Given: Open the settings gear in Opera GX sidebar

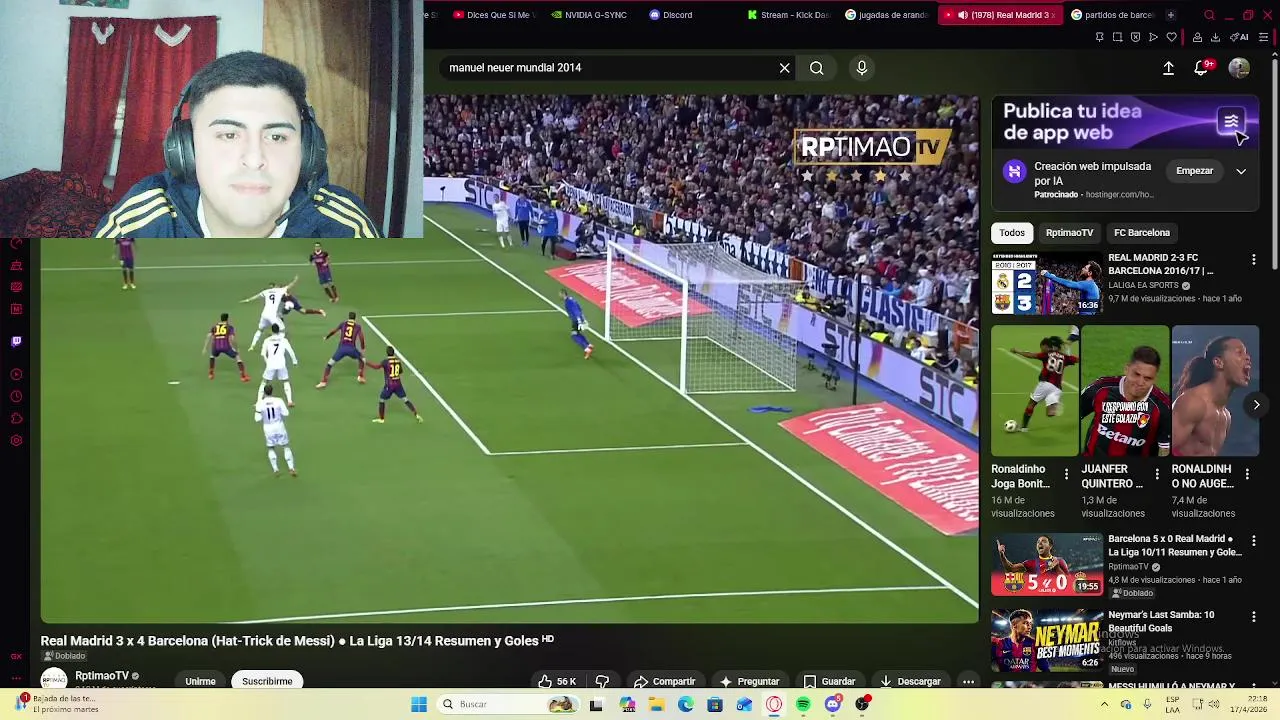Looking at the screenshot, I should click(x=16, y=441).
